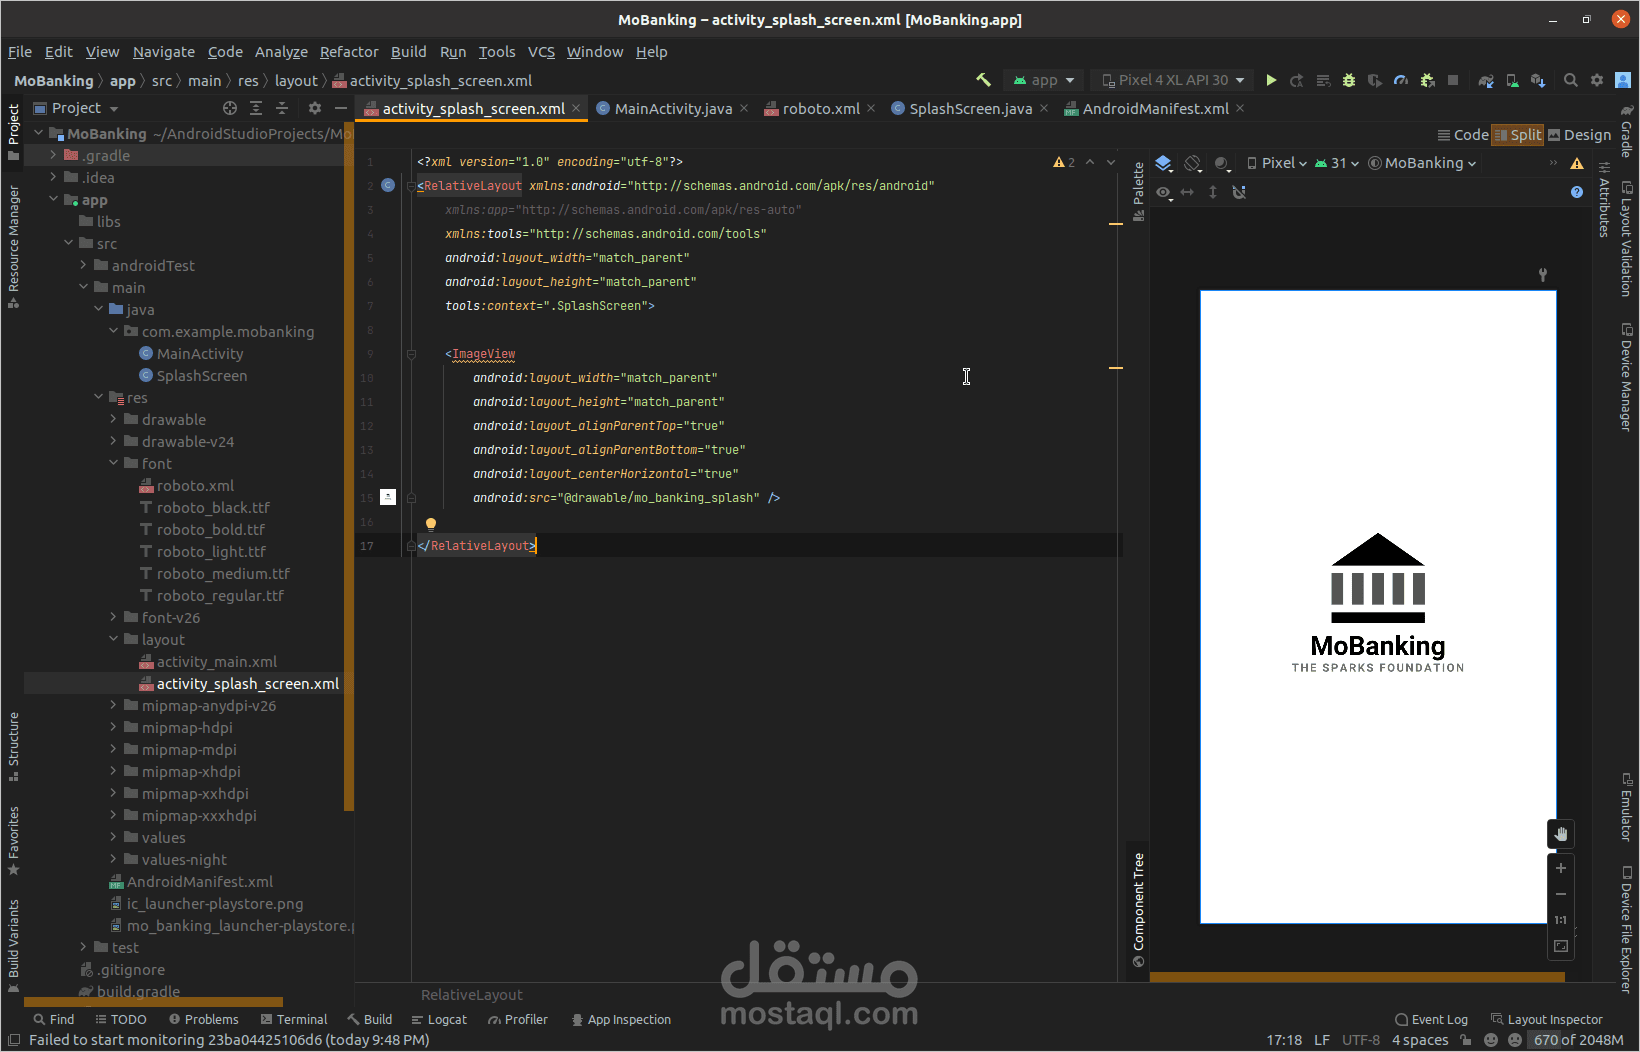The height and width of the screenshot is (1052, 1640).
Task: Start debugging with the green bug icon
Action: tap(1349, 80)
